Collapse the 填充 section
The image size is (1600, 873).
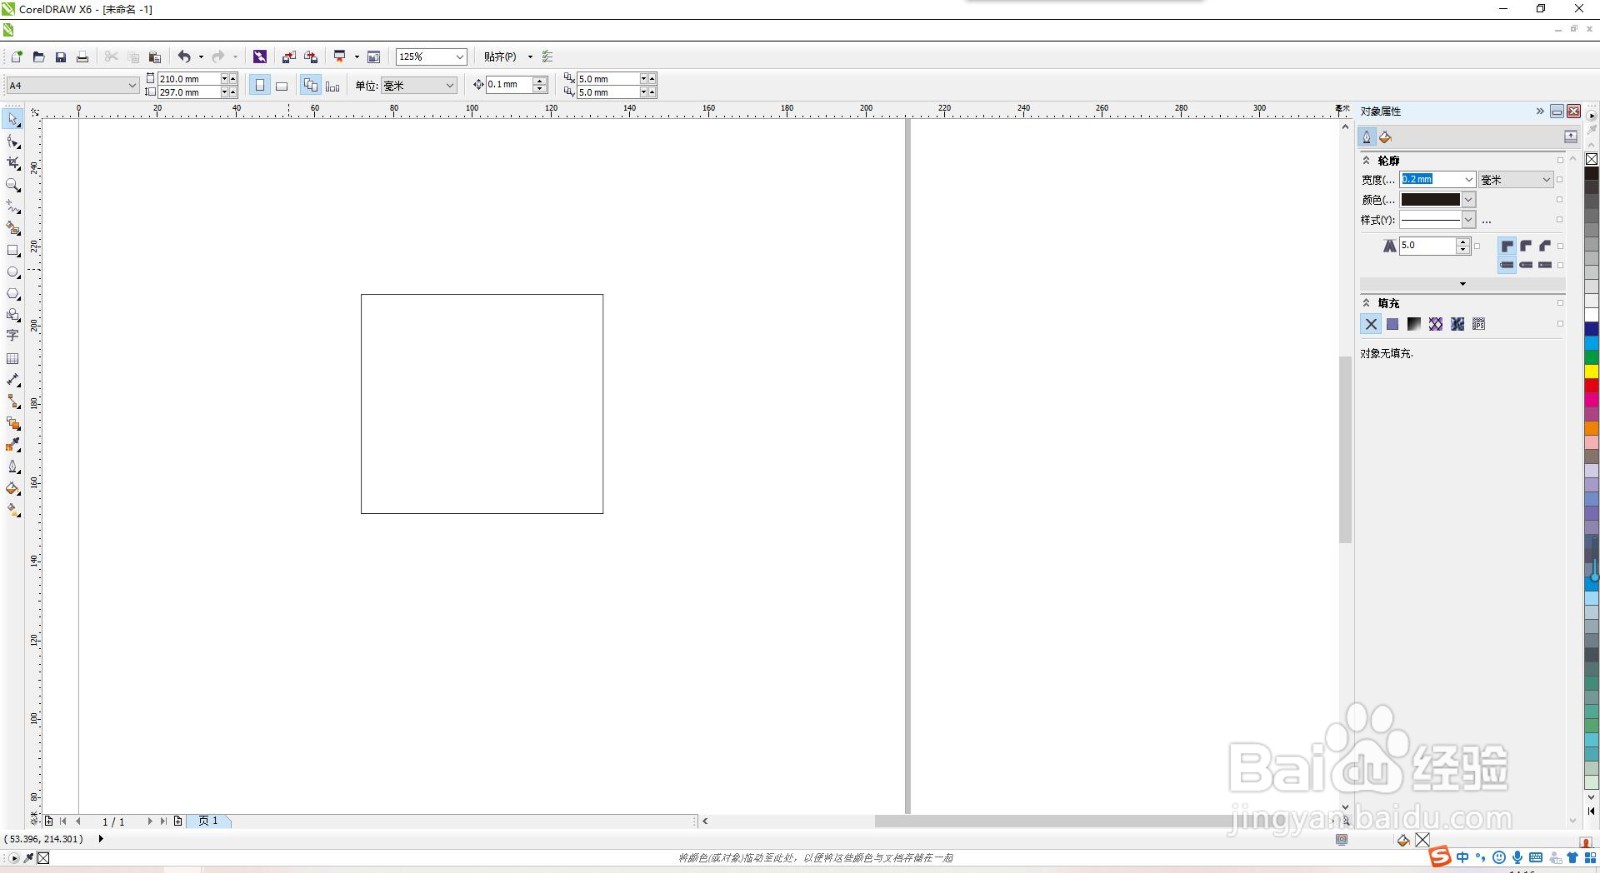click(x=1367, y=302)
